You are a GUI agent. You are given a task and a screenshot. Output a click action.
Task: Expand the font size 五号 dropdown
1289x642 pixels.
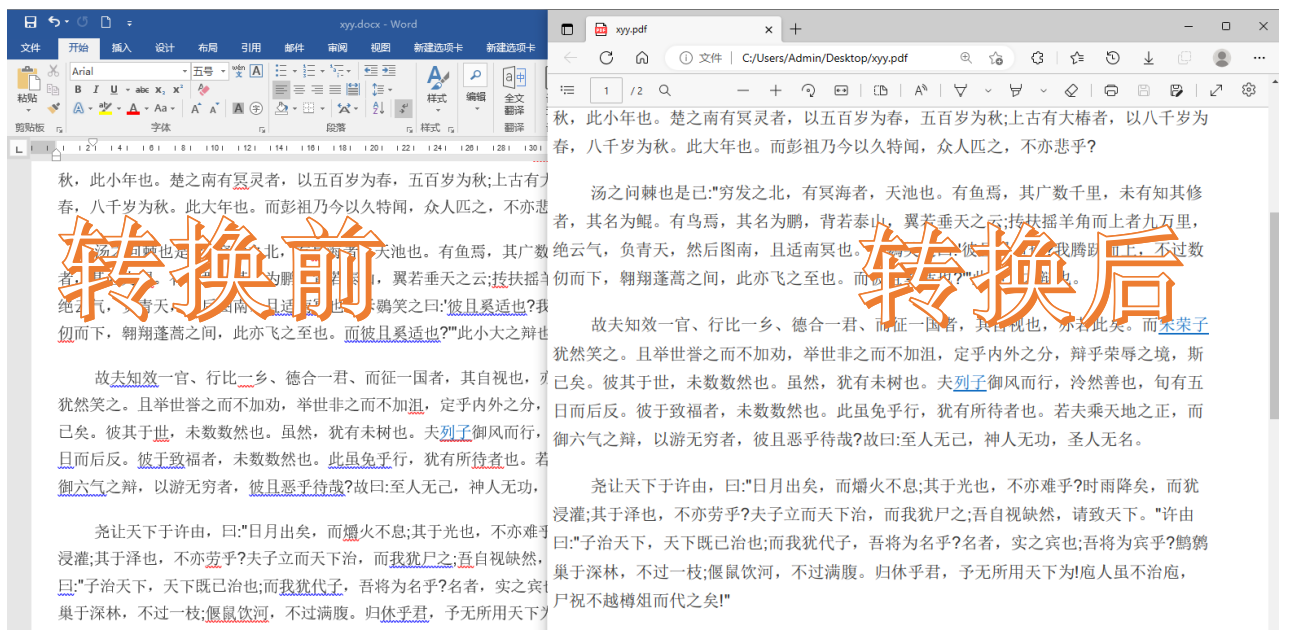(x=220, y=71)
